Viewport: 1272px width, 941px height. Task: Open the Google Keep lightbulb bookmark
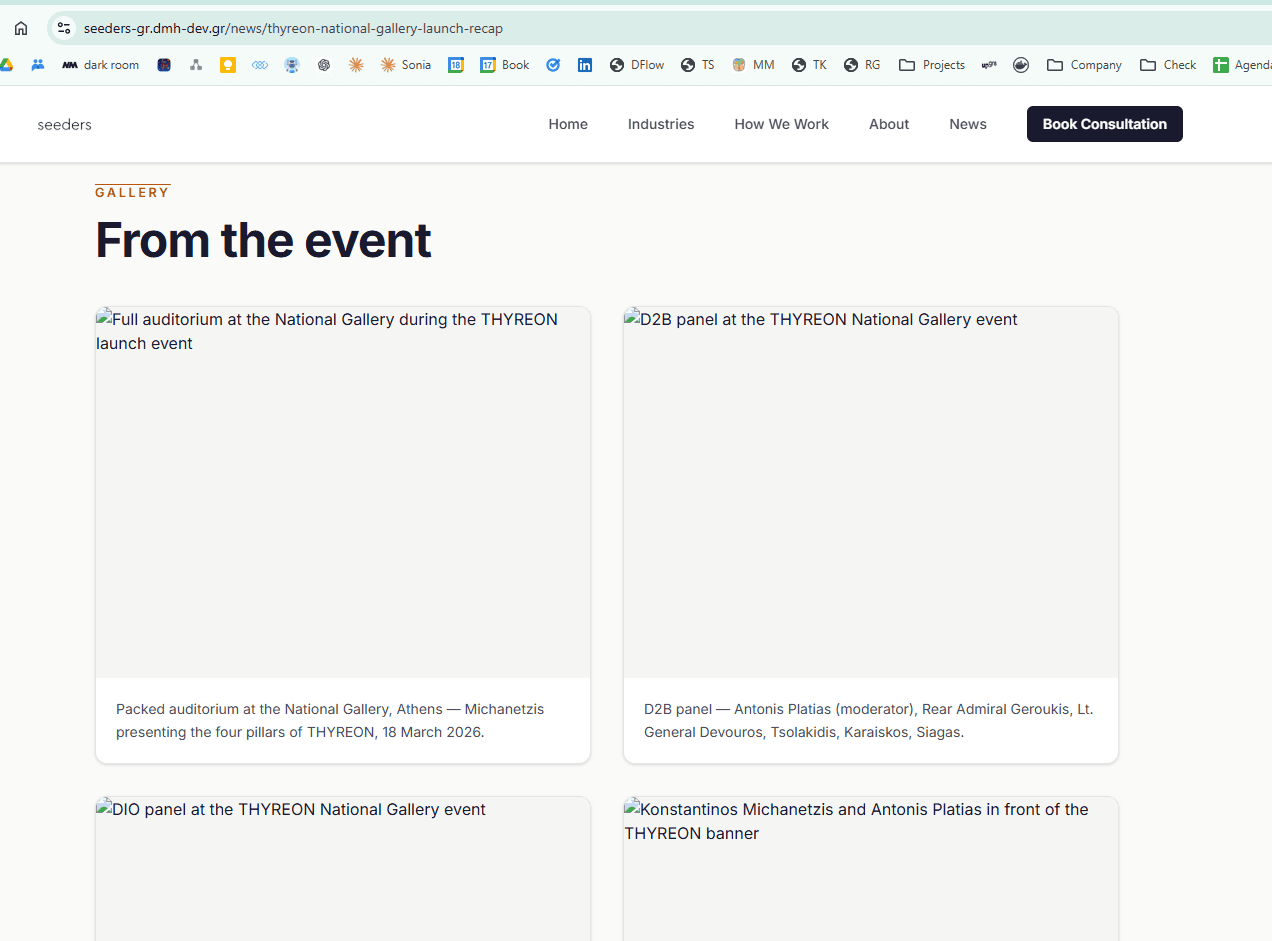228,65
